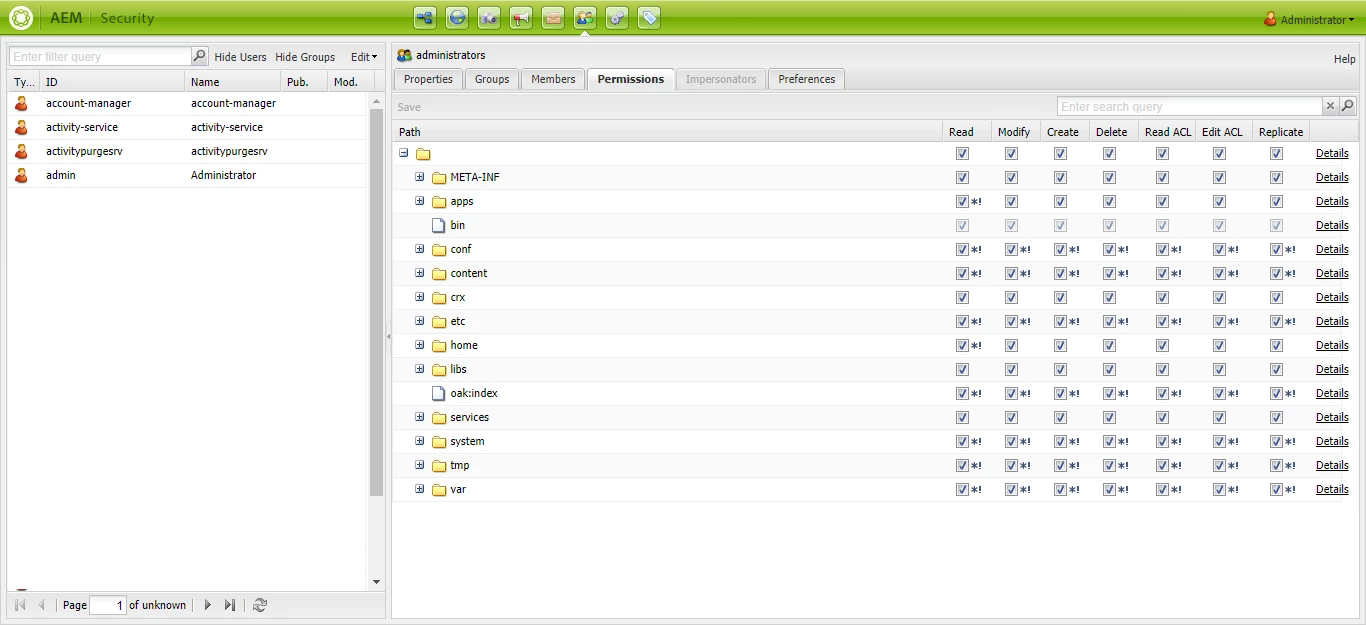This screenshot has height=625, width=1366.
Task: Click the Enter filter query field
Action: [100, 56]
